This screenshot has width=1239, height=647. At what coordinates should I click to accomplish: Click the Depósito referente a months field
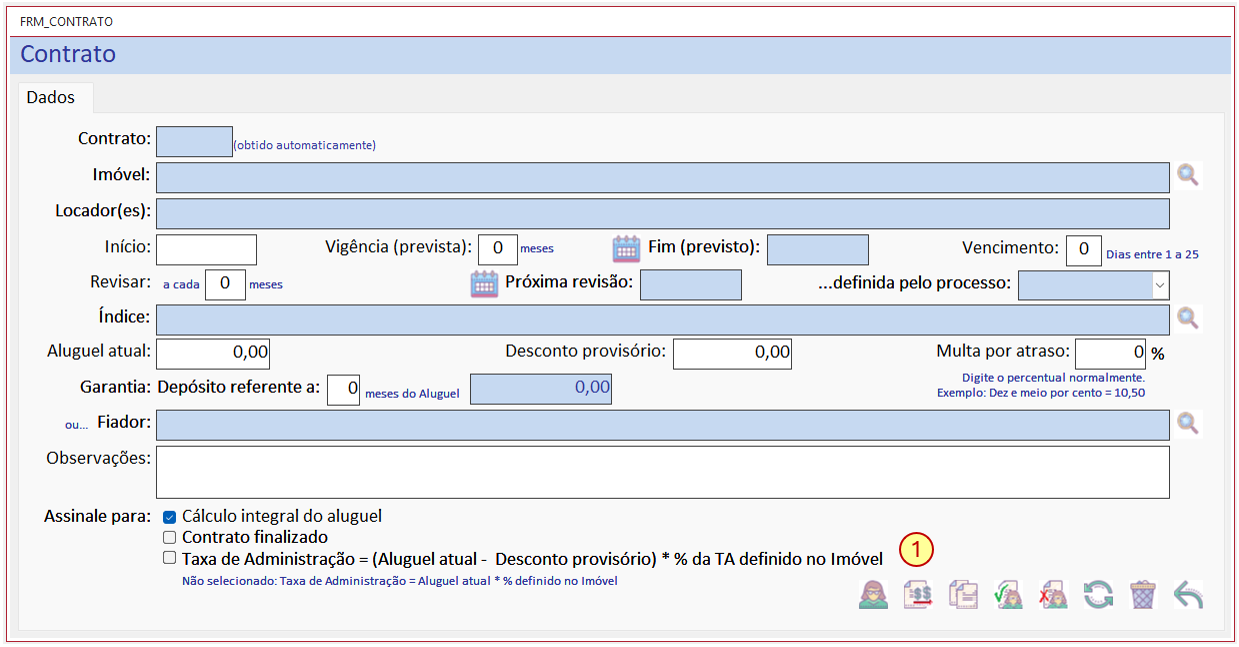tap(343, 388)
